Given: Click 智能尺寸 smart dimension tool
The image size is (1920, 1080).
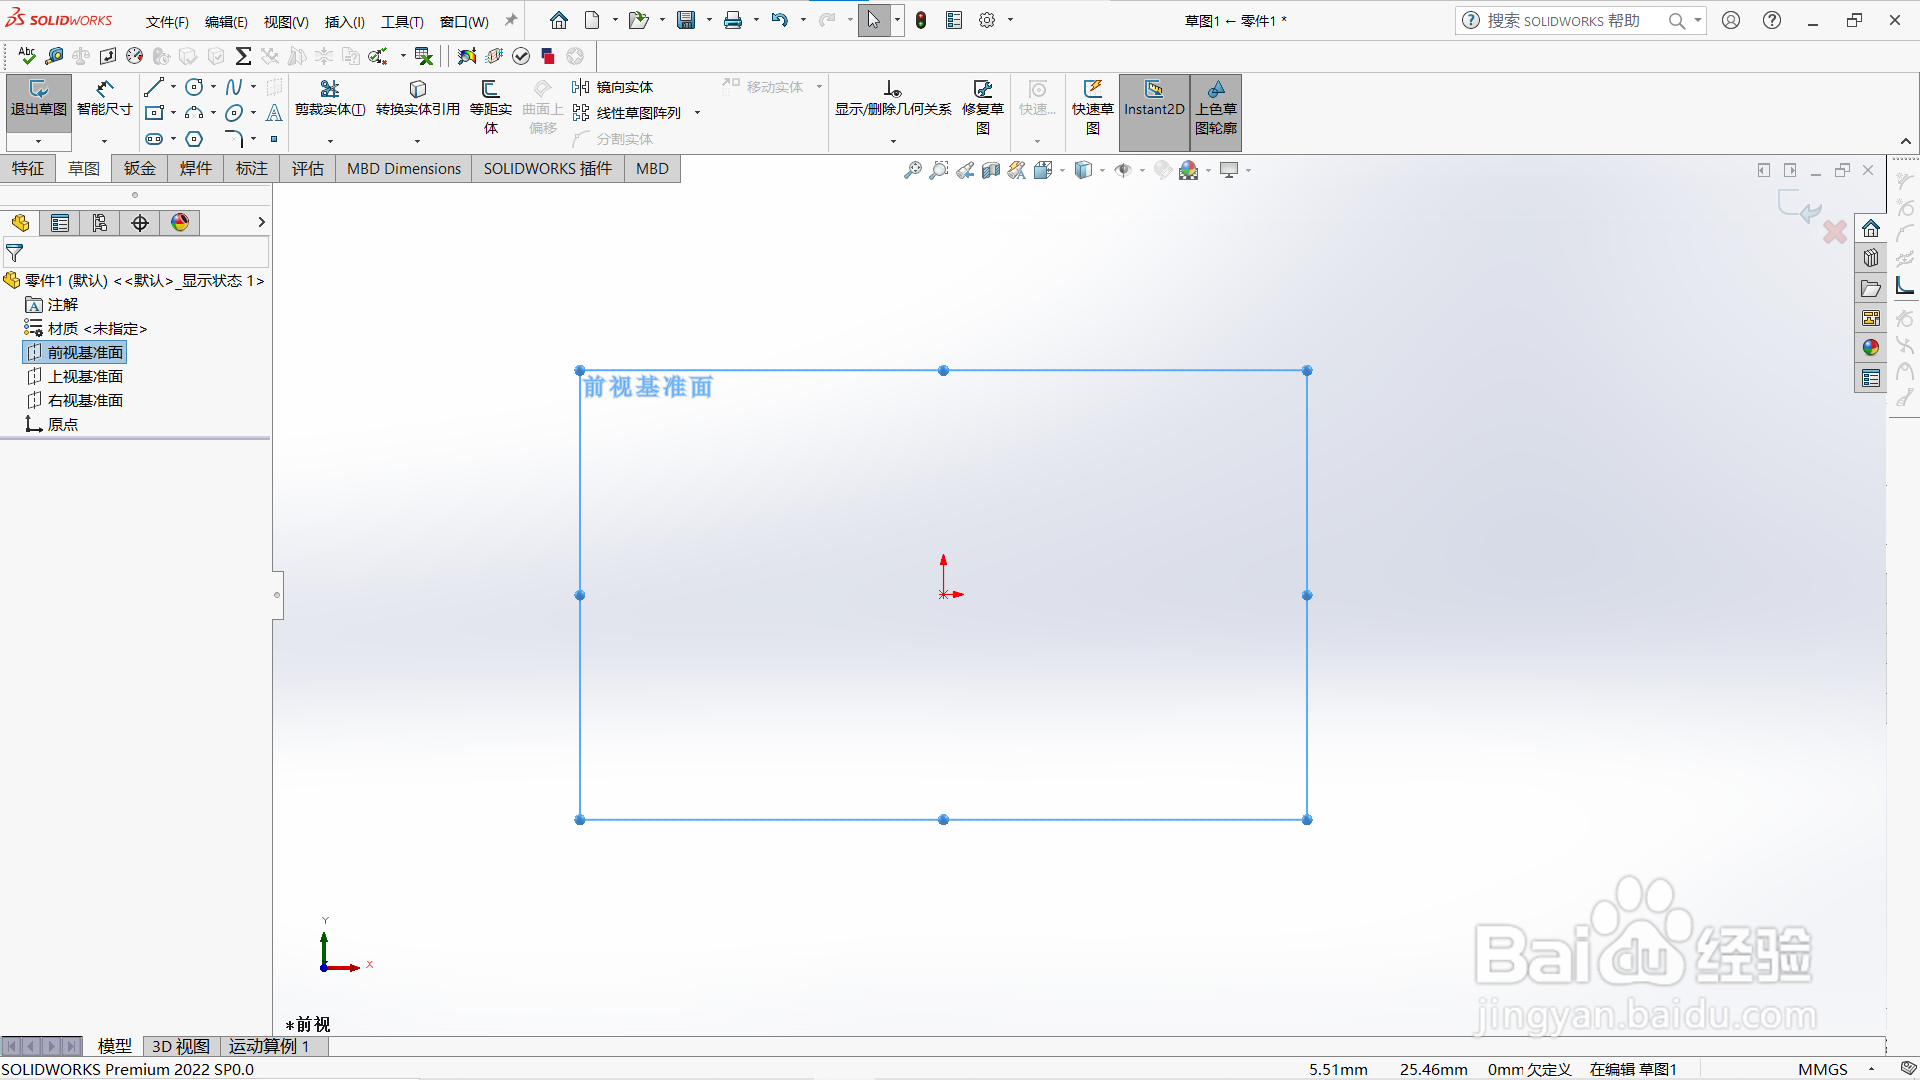Looking at the screenshot, I should click(x=105, y=99).
